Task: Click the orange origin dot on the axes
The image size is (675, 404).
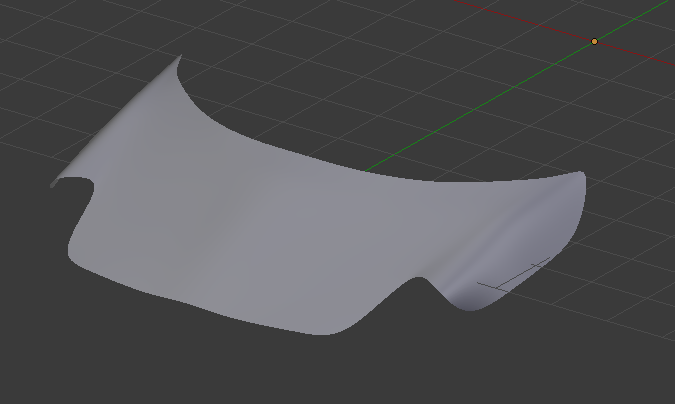Action: pyautogui.click(x=594, y=42)
